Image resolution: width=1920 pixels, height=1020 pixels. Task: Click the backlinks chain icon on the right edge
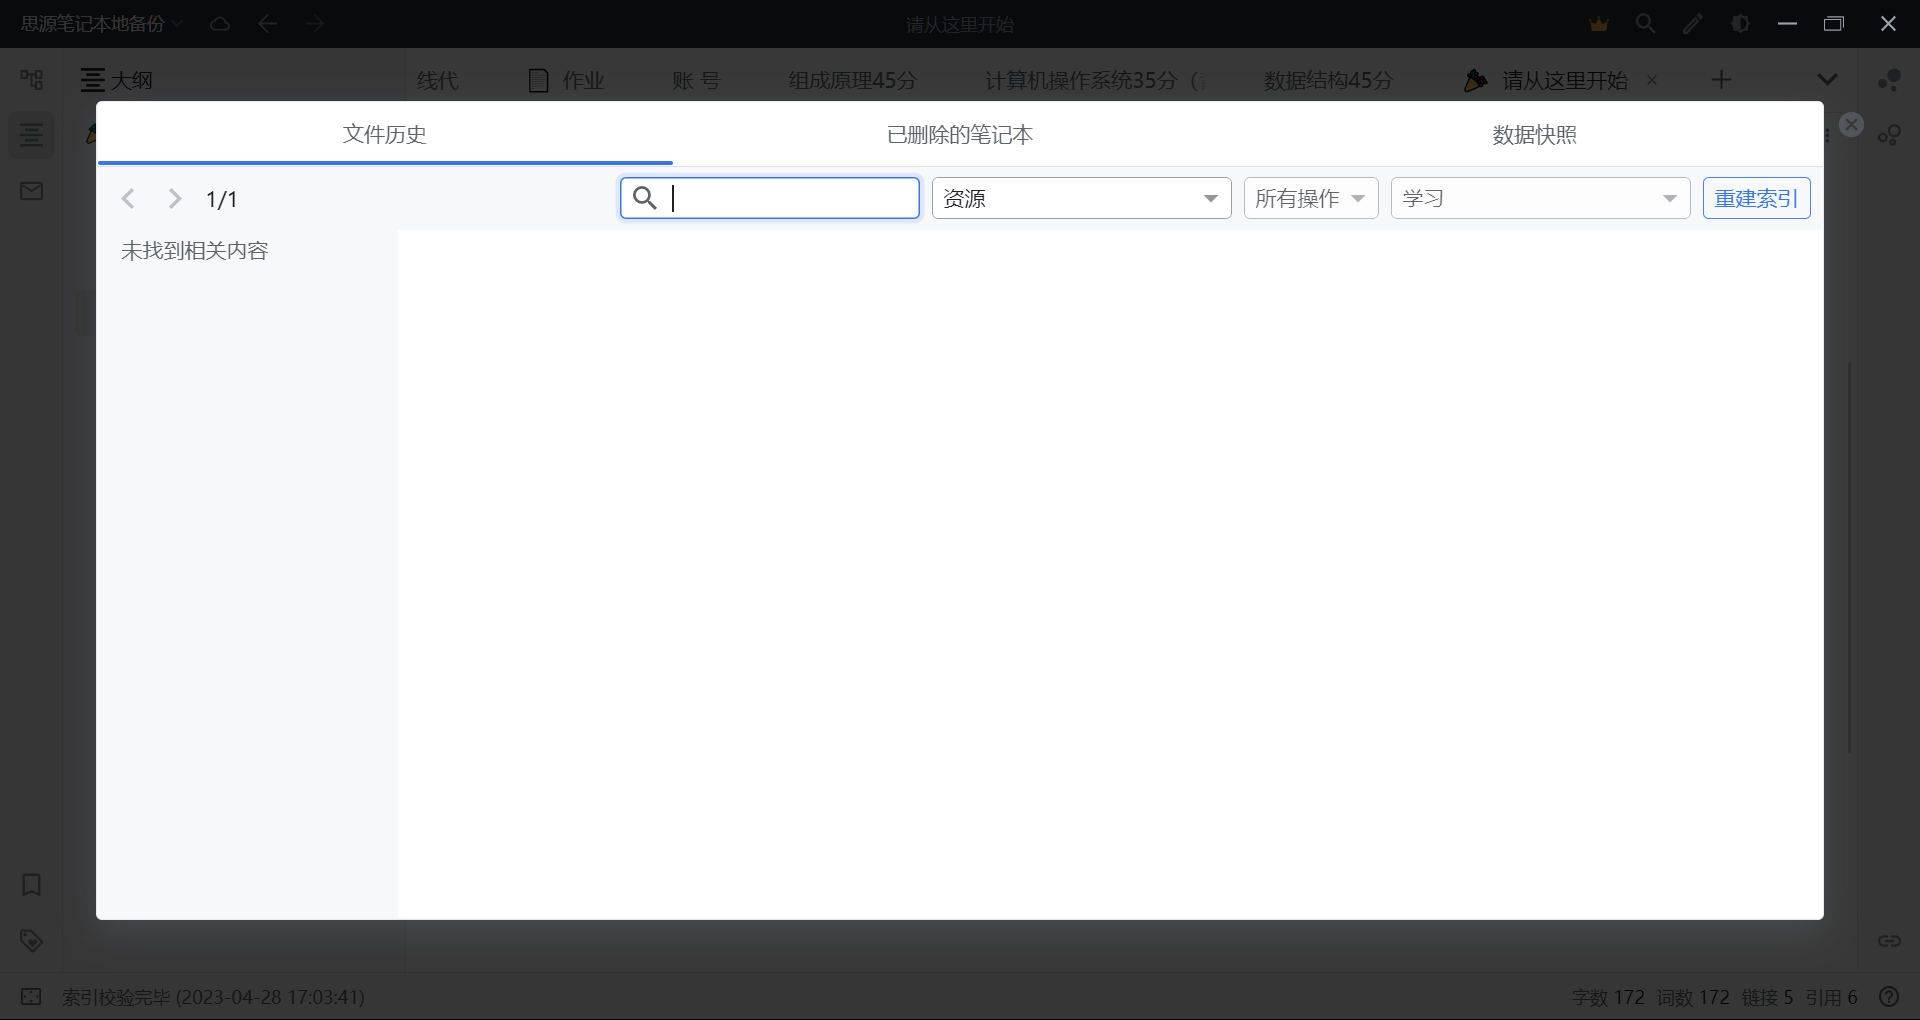tap(1890, 941)
